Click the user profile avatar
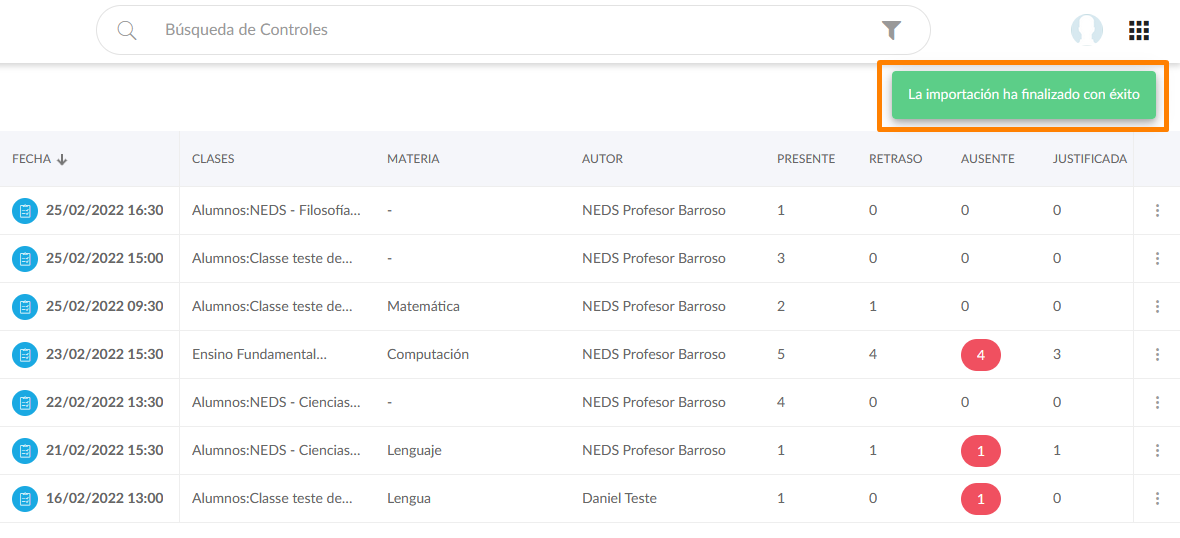1180x538 pixels. [1086, 30]
